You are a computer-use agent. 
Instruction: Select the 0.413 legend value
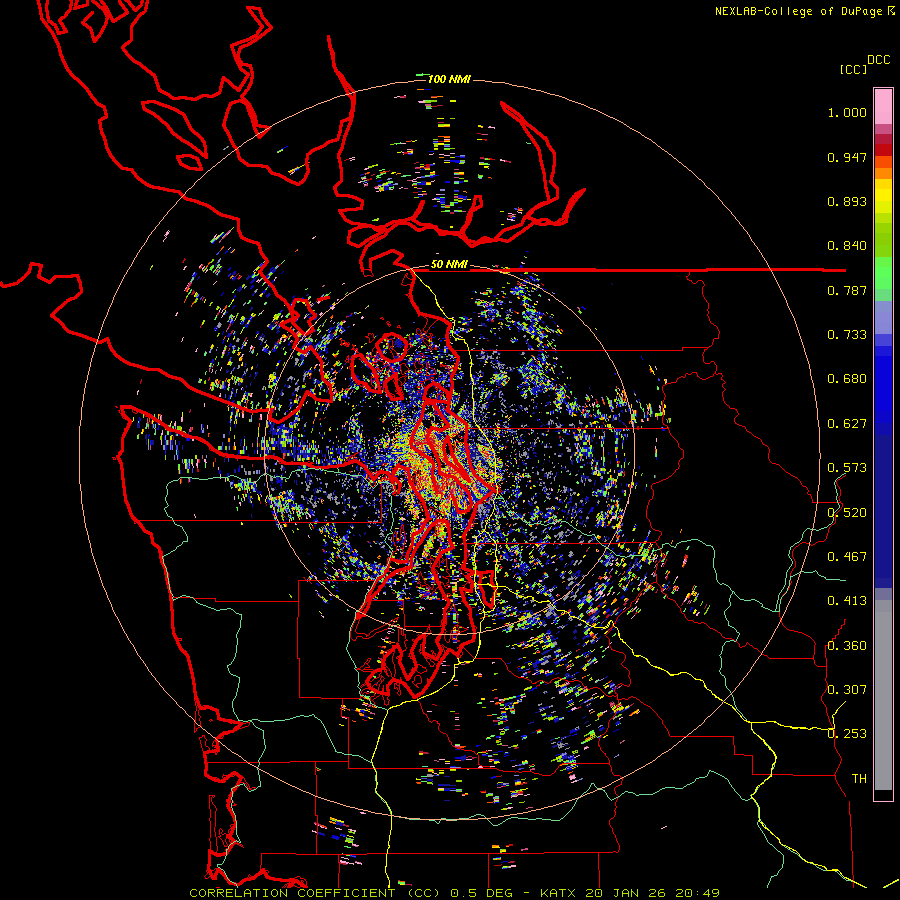click(847, 601)
